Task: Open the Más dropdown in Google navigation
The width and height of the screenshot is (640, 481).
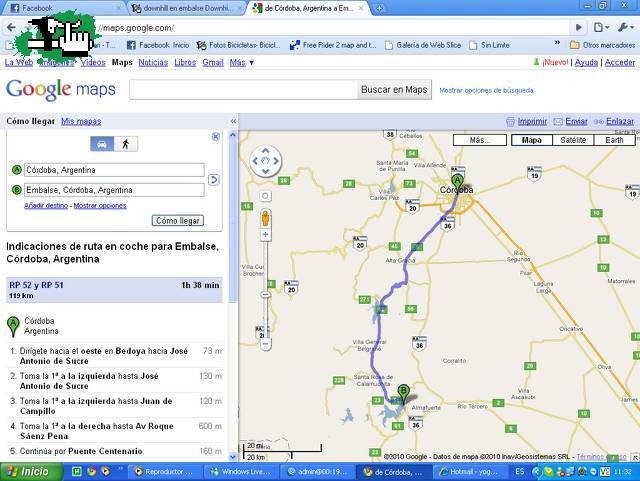Action: click(242, 62)
